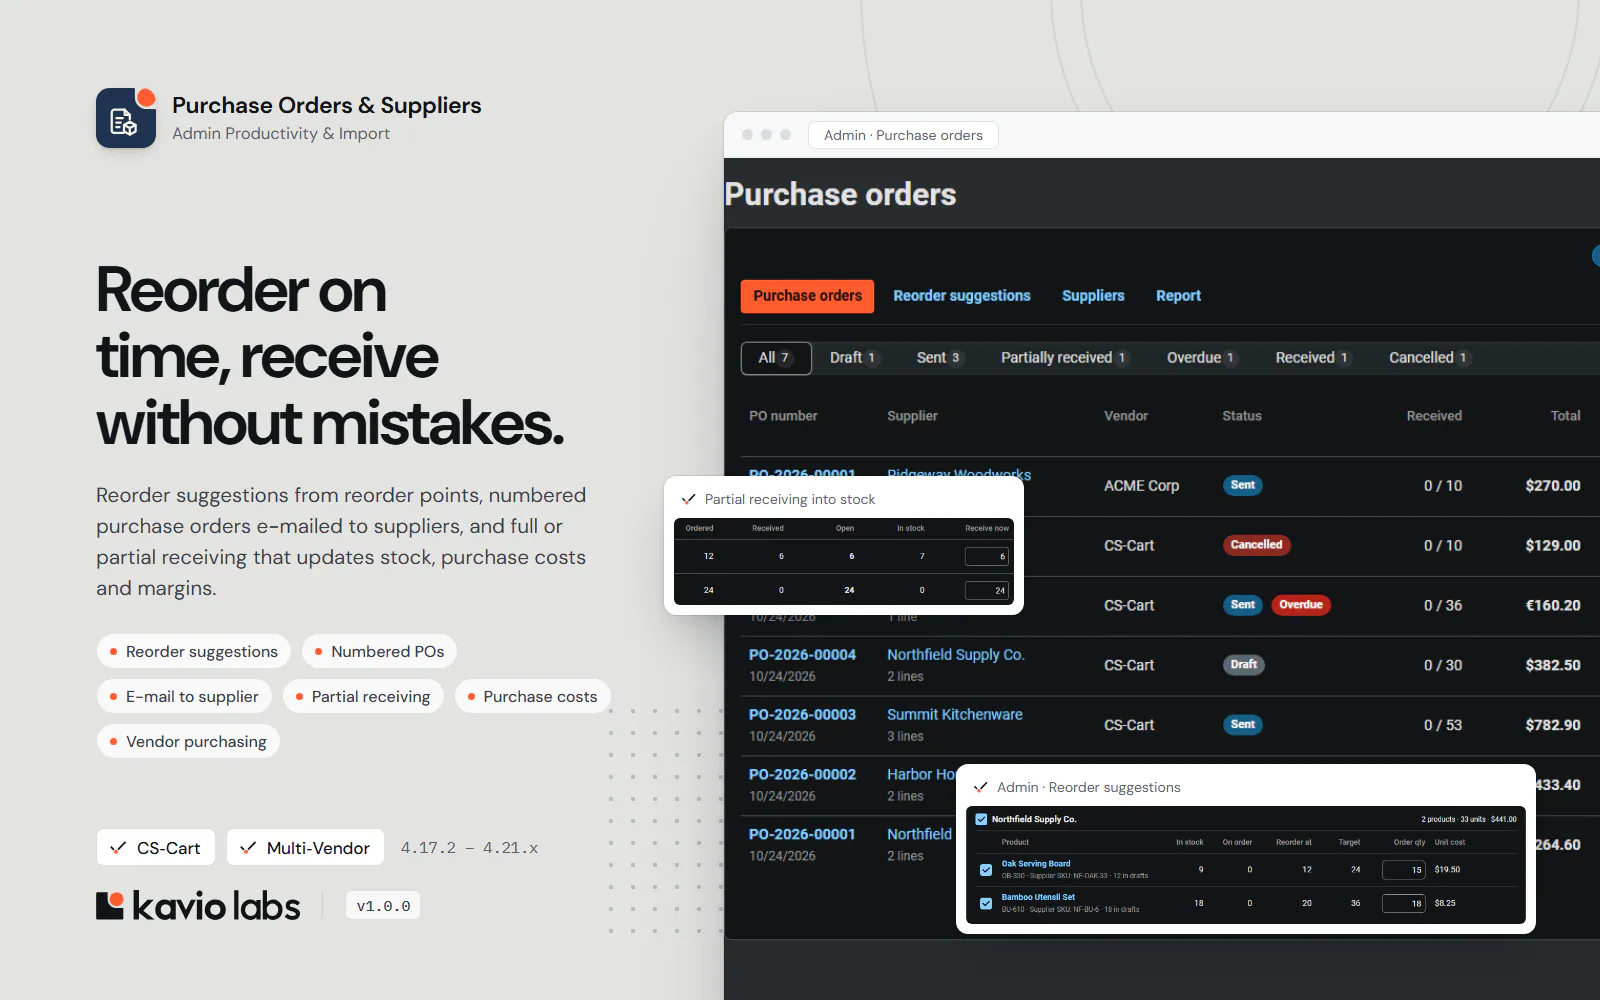Click Order qty field for Oak Serving Board
This screenshot has height=1000, width=1600.
click(x=1403, y=870)
